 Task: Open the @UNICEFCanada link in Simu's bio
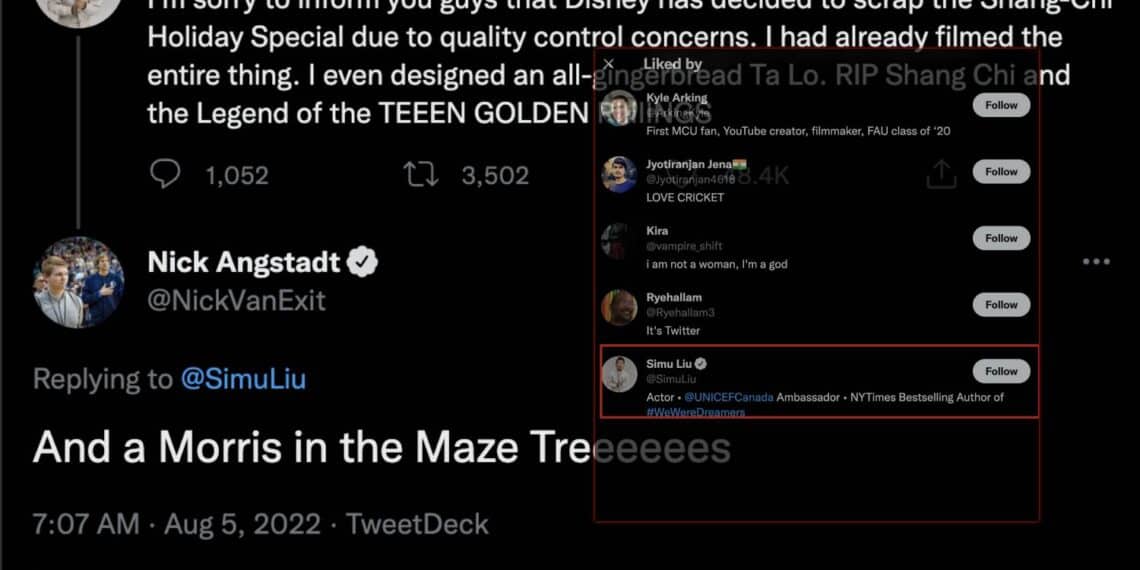coord(729,397)
